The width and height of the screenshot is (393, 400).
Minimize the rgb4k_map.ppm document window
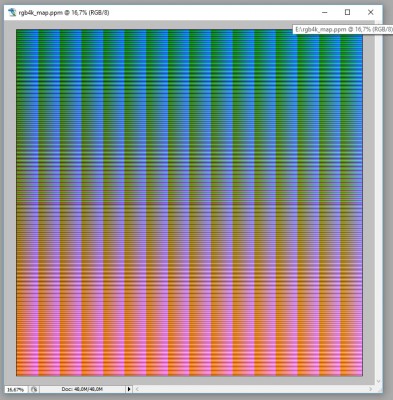pyautogui.click(x=325, y=13)
